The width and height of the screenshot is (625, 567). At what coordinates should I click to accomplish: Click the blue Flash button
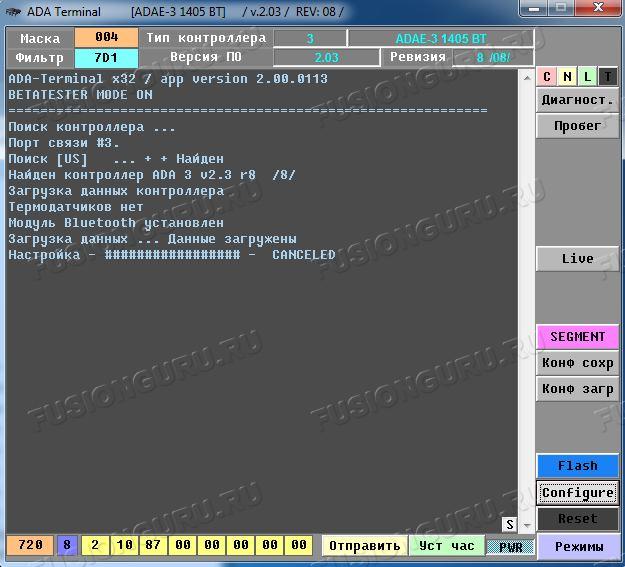(578, 466)
